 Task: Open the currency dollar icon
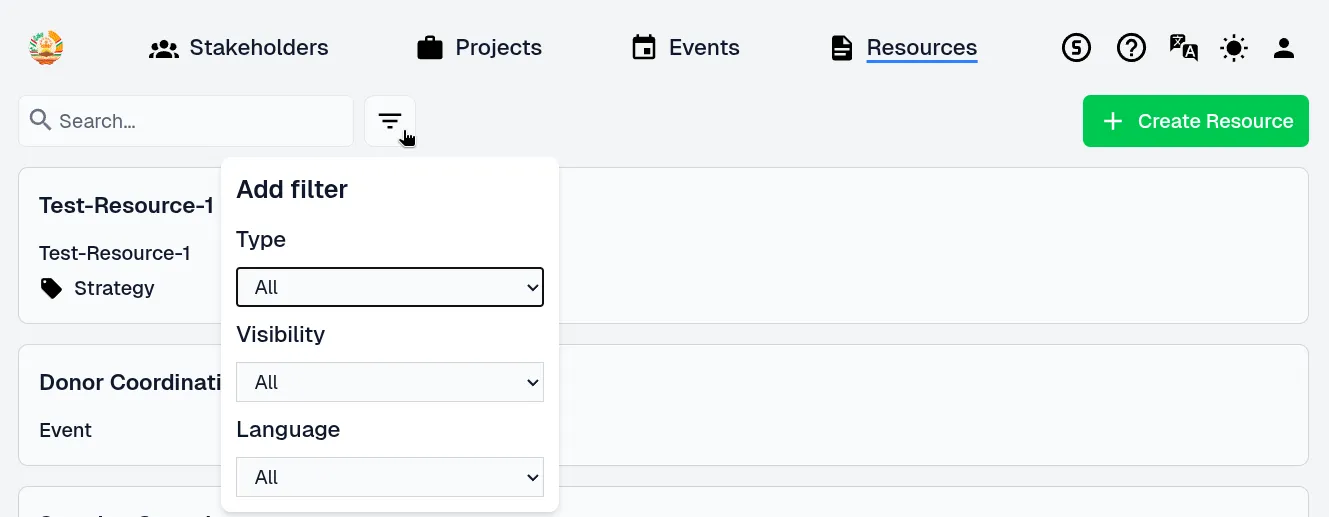click(1076, 48)
